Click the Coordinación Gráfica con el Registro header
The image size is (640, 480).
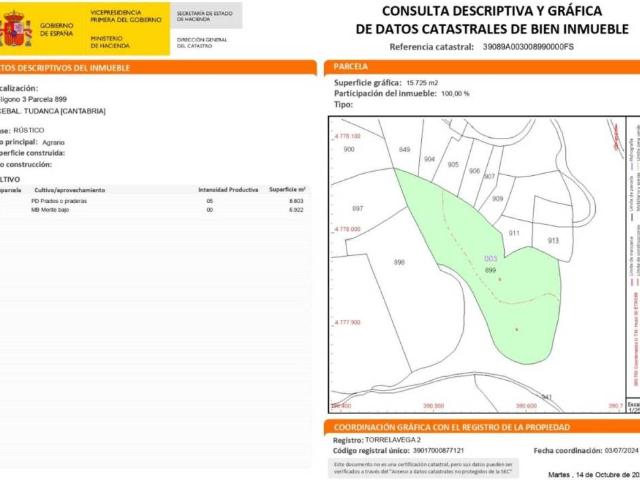coord(480,427)
